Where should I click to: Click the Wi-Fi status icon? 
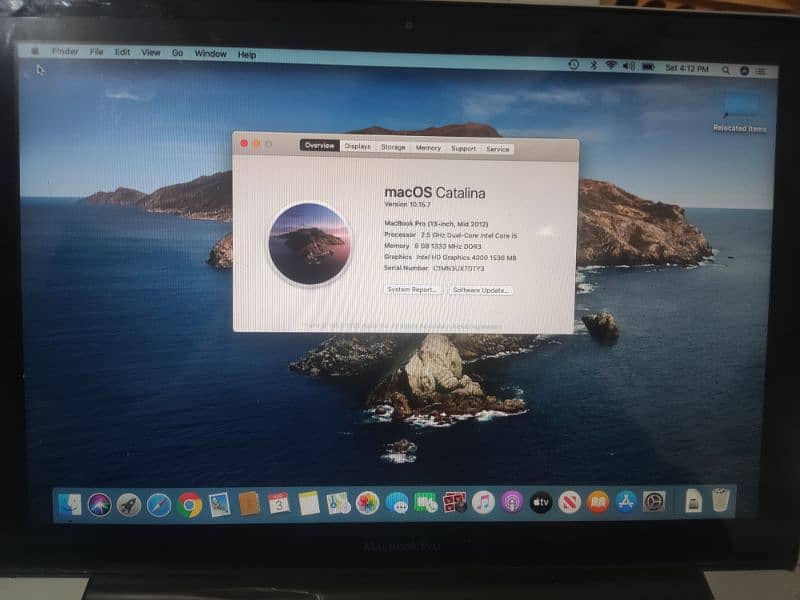tap(610, 66)
